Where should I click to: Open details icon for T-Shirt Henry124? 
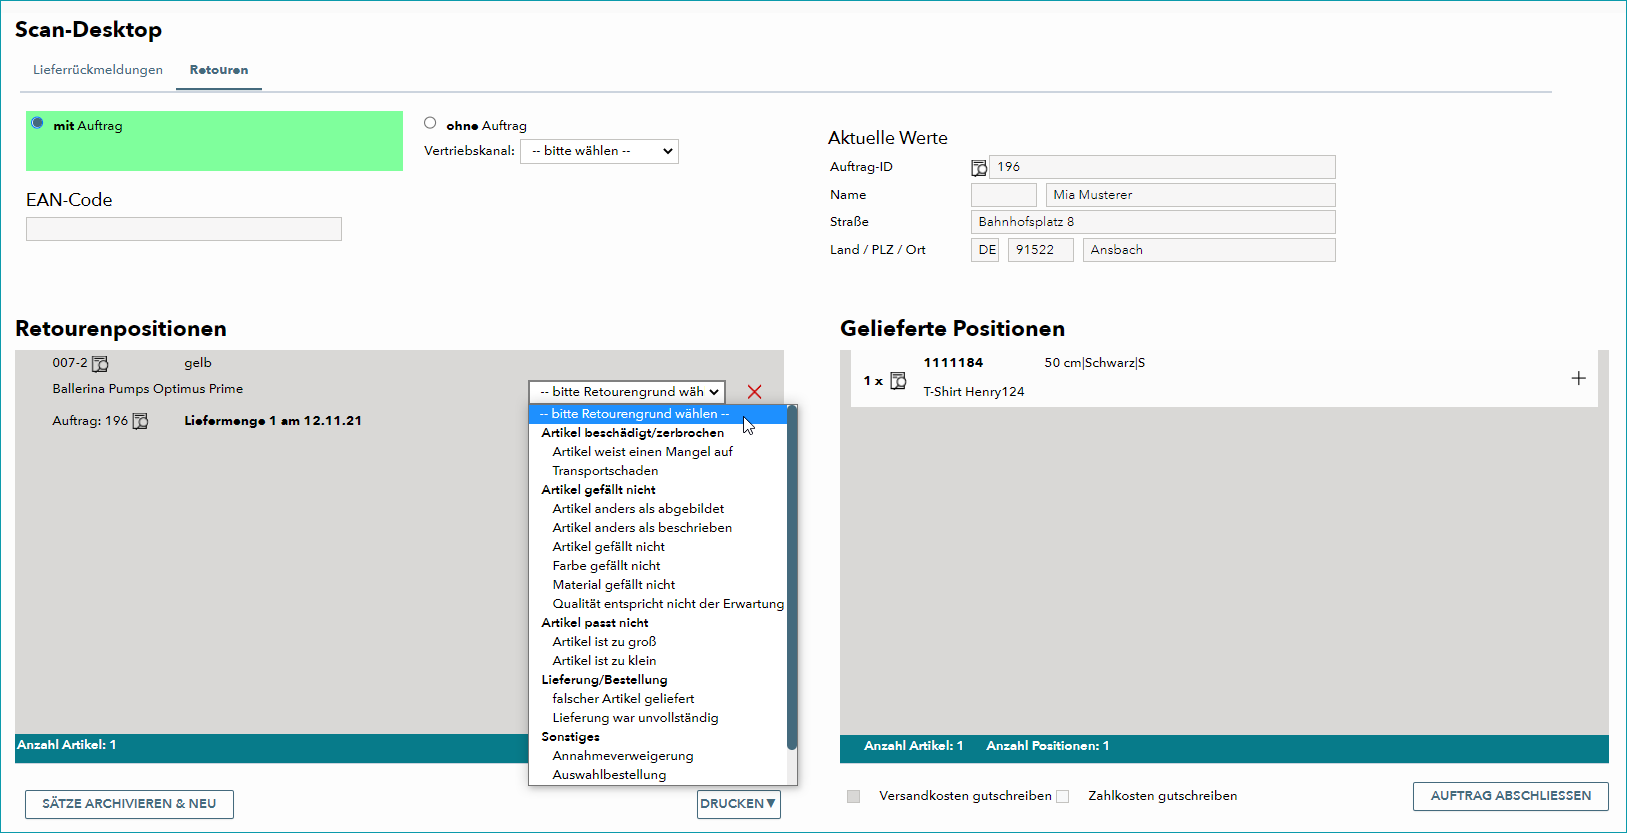898,380
